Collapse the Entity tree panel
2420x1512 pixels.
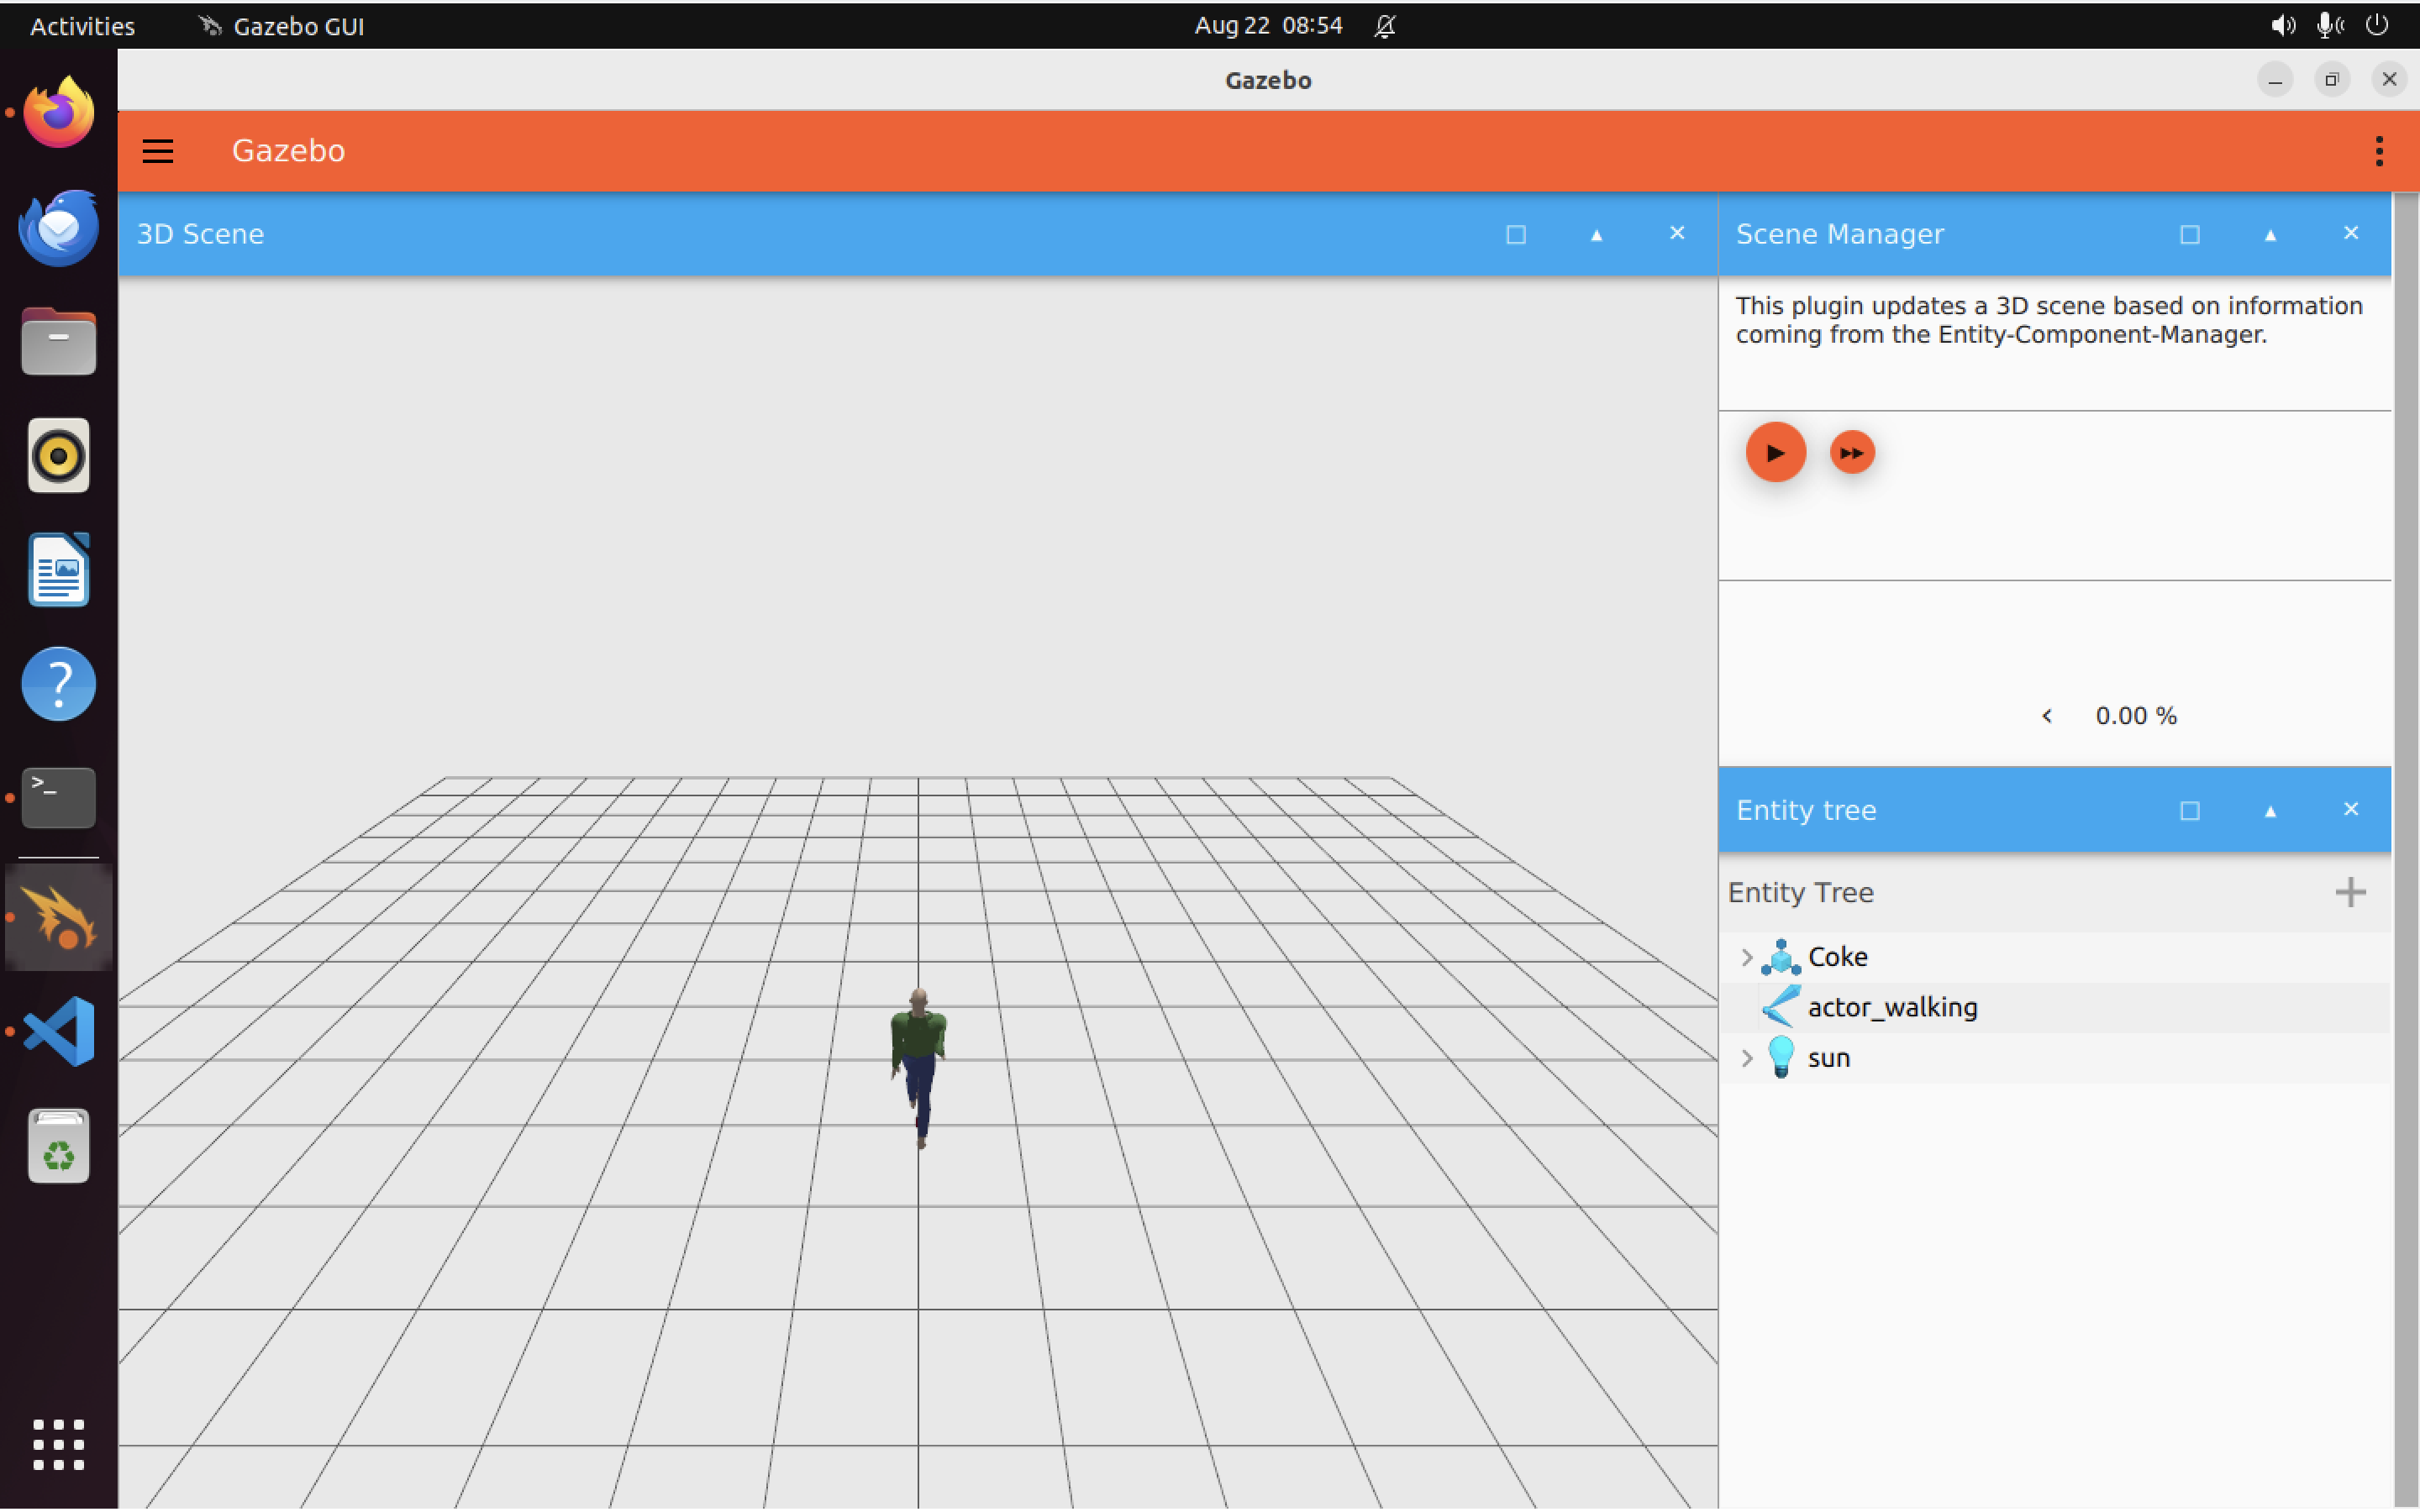click(x=2269, y=811)
